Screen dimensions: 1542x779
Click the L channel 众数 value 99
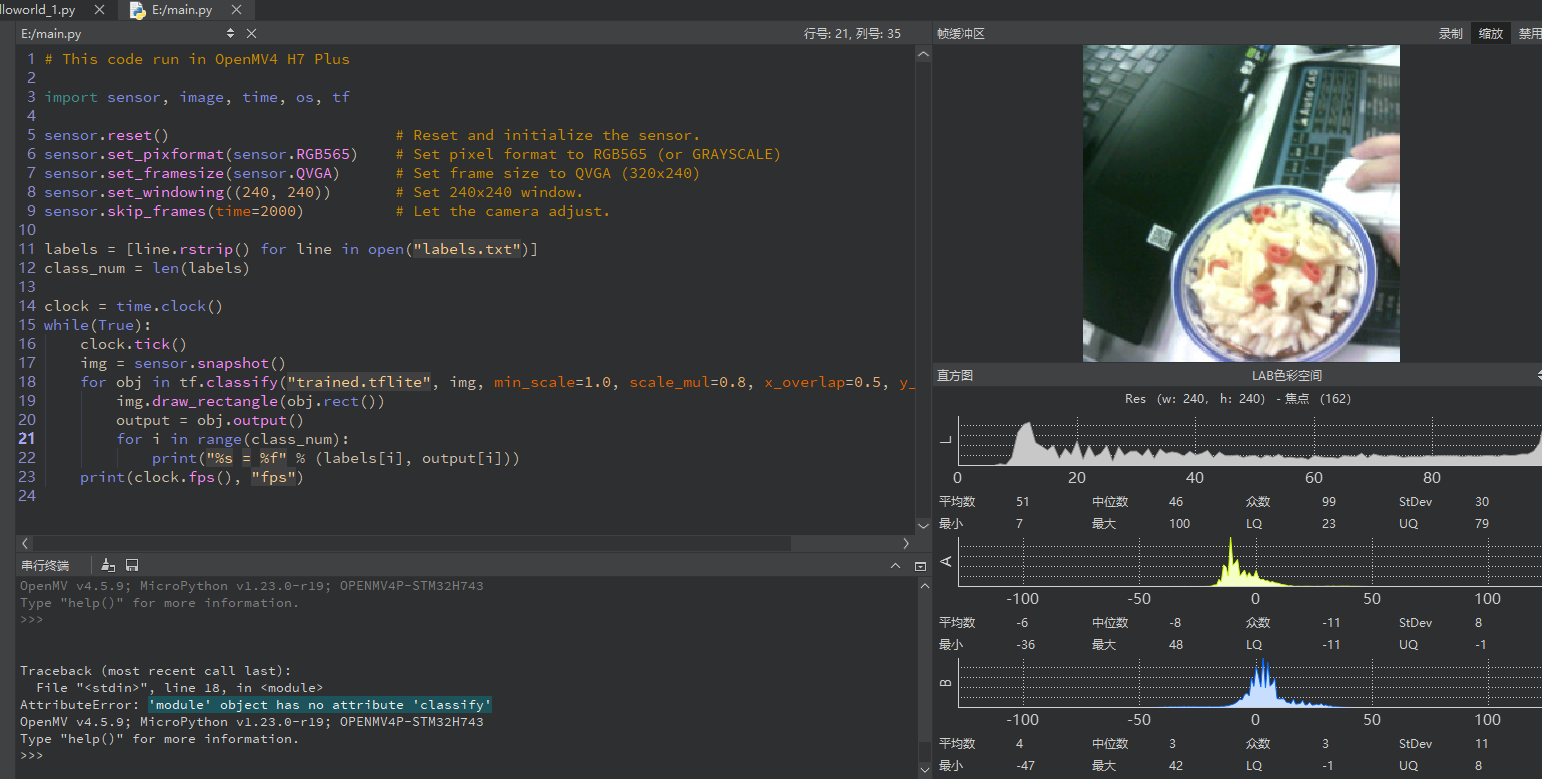point(1328,501)
